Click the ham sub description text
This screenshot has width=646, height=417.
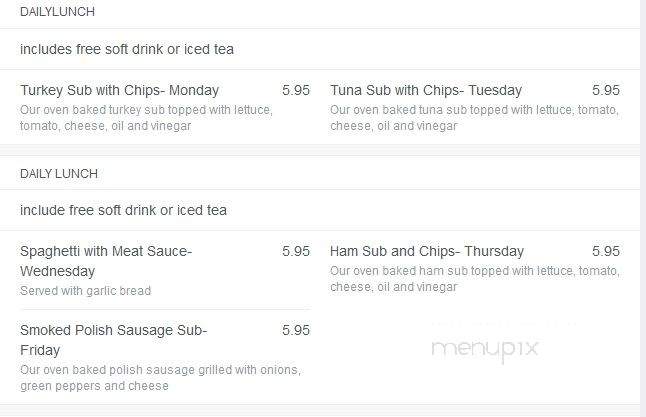(x=475, y=279)
